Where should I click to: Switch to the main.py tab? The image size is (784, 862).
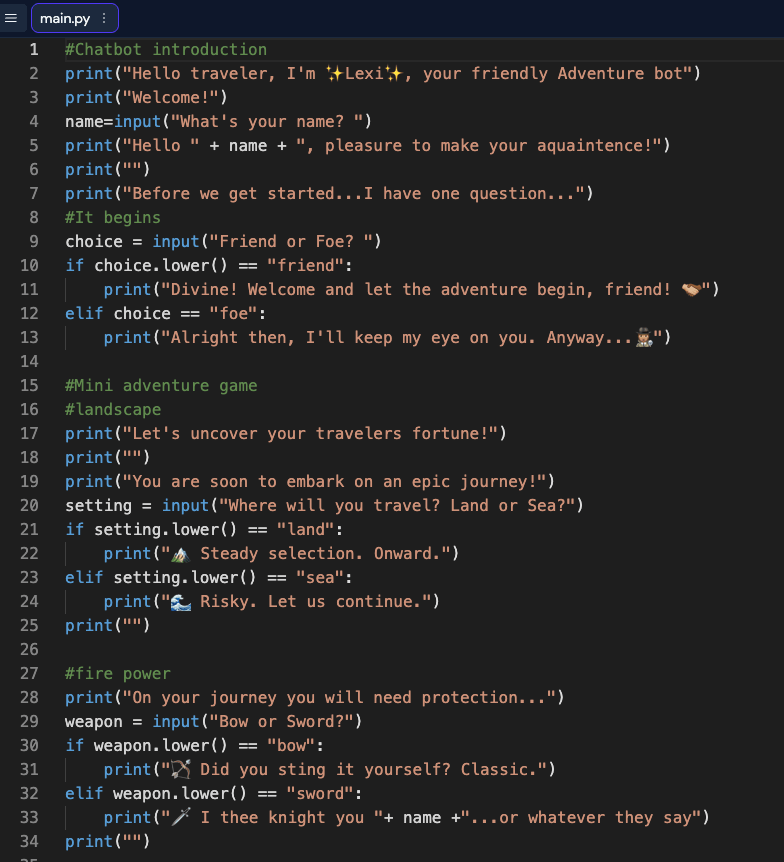pyautogui.click(x=64, y=18)
